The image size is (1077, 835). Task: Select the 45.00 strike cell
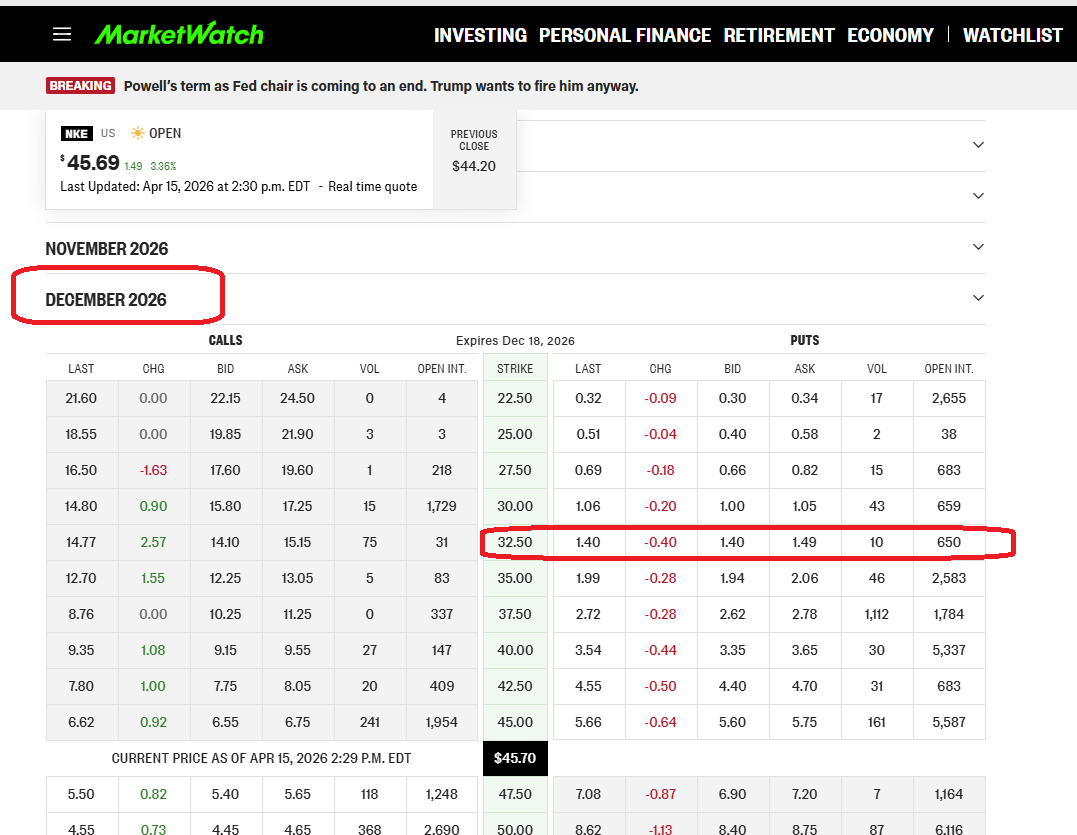pos(515,722)
